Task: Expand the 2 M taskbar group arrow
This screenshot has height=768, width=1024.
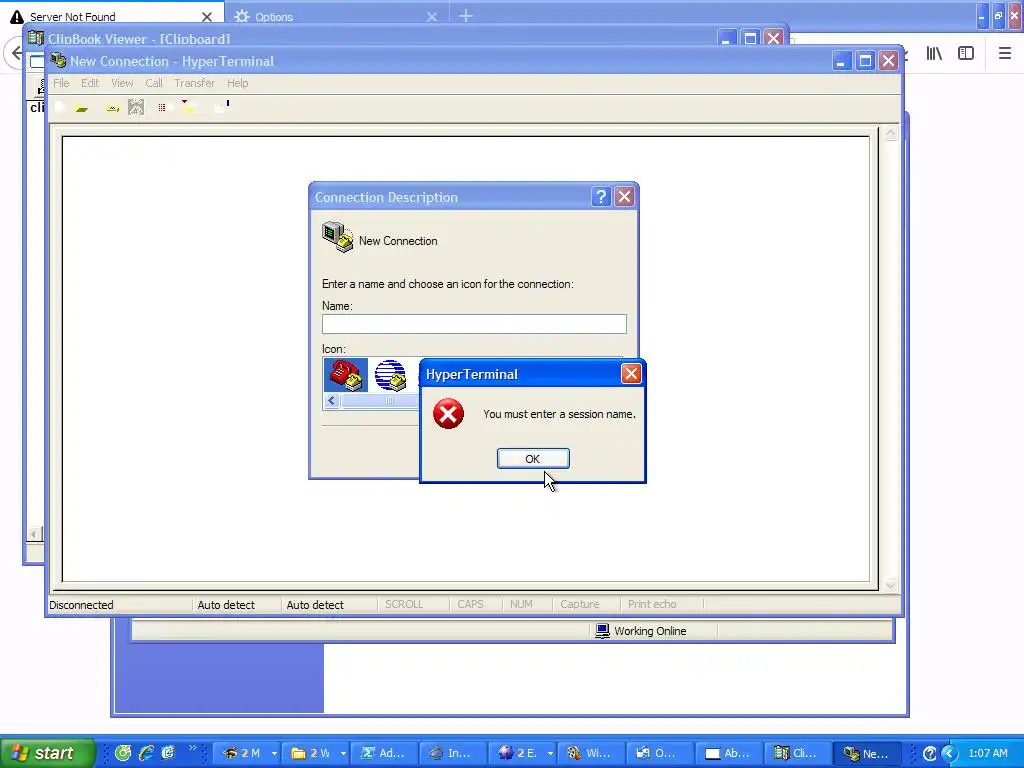Action: 274,754
